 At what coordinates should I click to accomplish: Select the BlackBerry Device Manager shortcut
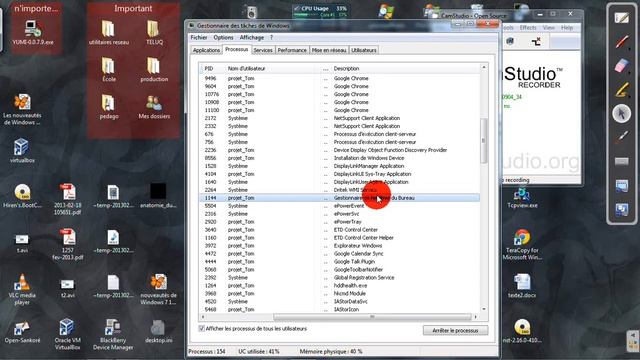click(113, 335)
